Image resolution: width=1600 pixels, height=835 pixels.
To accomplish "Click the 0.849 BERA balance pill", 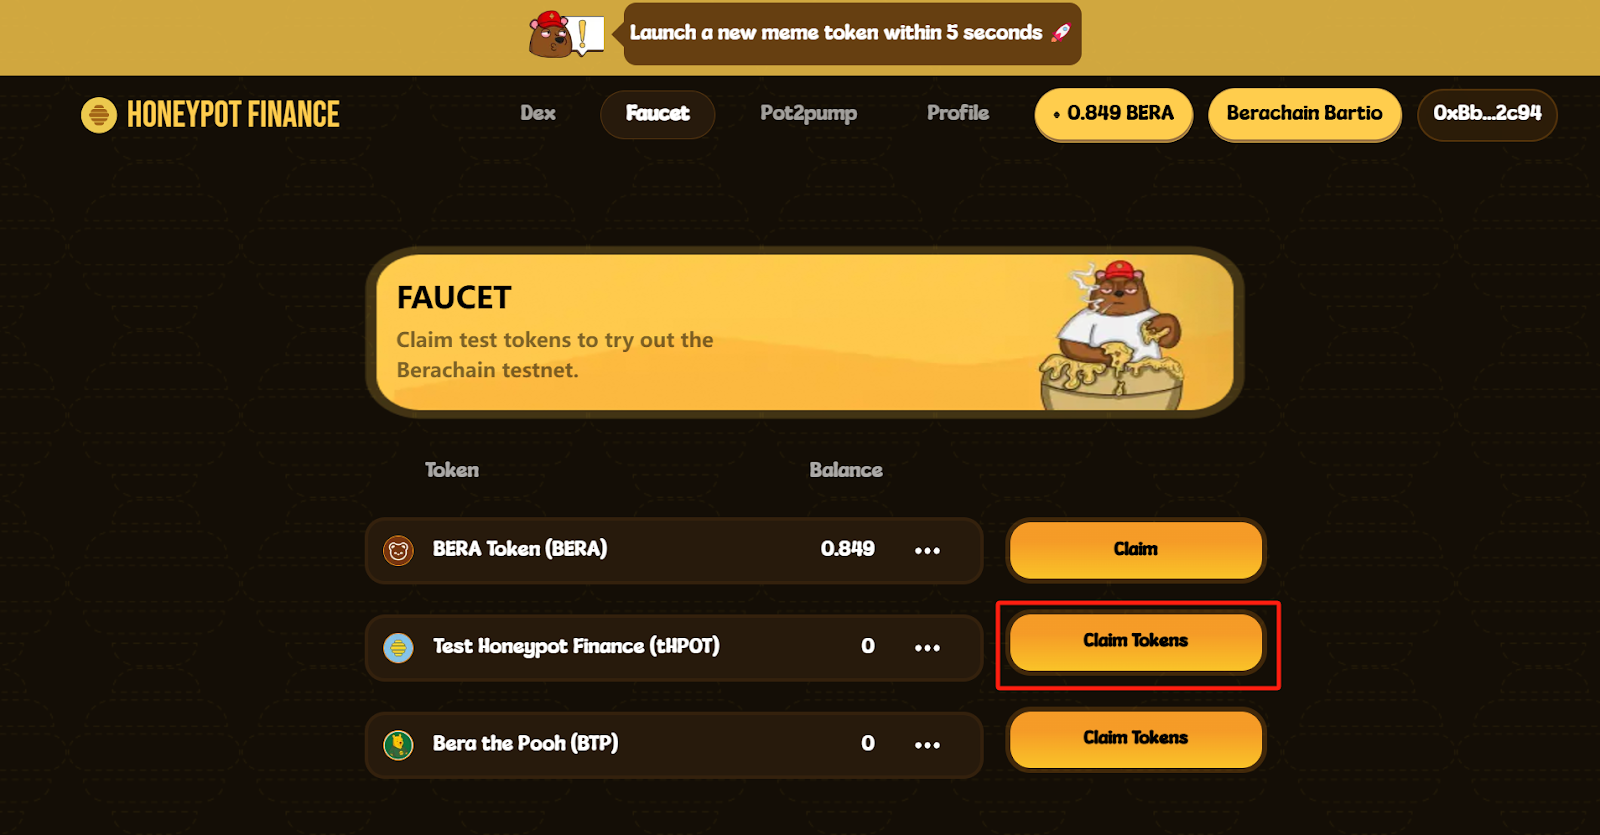I will 1114,114.
